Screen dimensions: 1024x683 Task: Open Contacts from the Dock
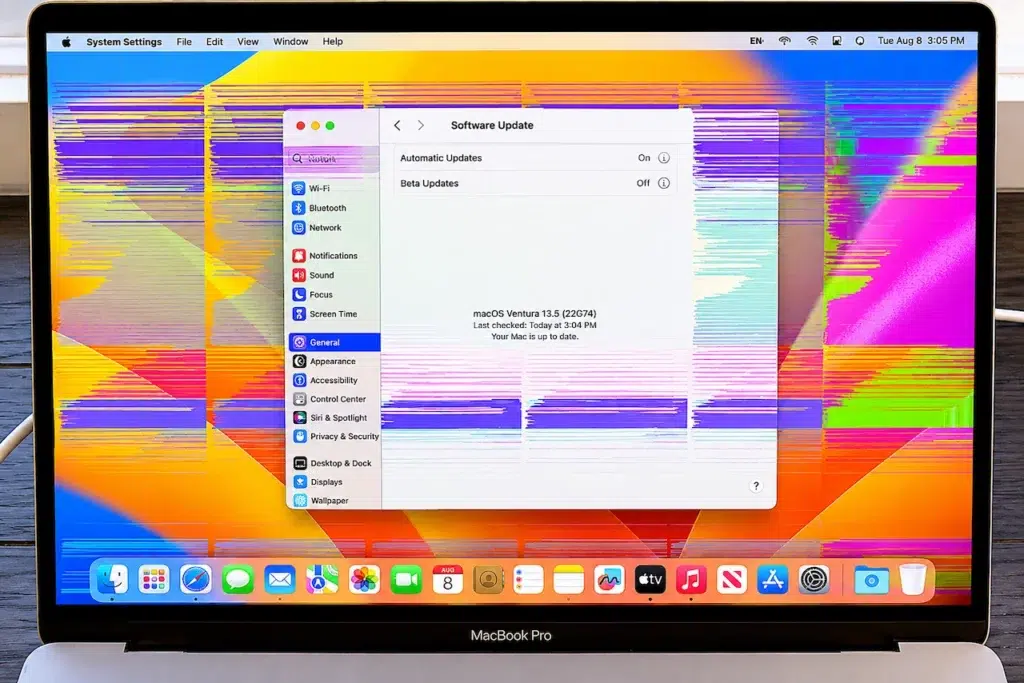[x=488, y=579]
